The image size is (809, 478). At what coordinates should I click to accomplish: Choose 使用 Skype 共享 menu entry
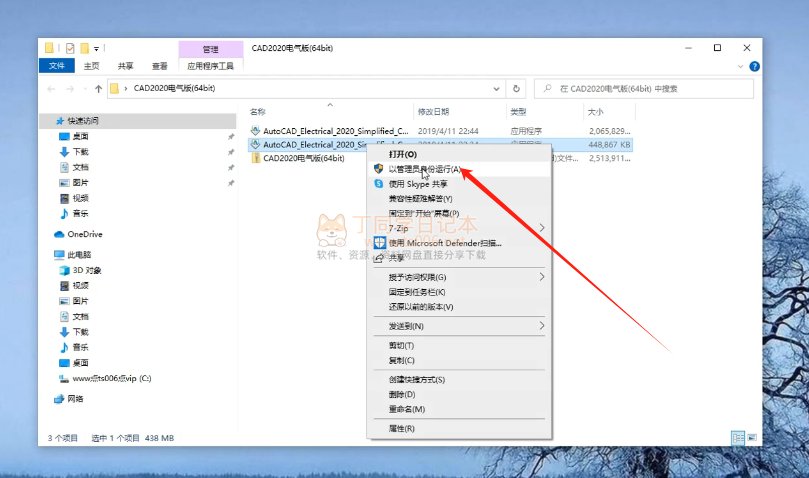(459, 184)
